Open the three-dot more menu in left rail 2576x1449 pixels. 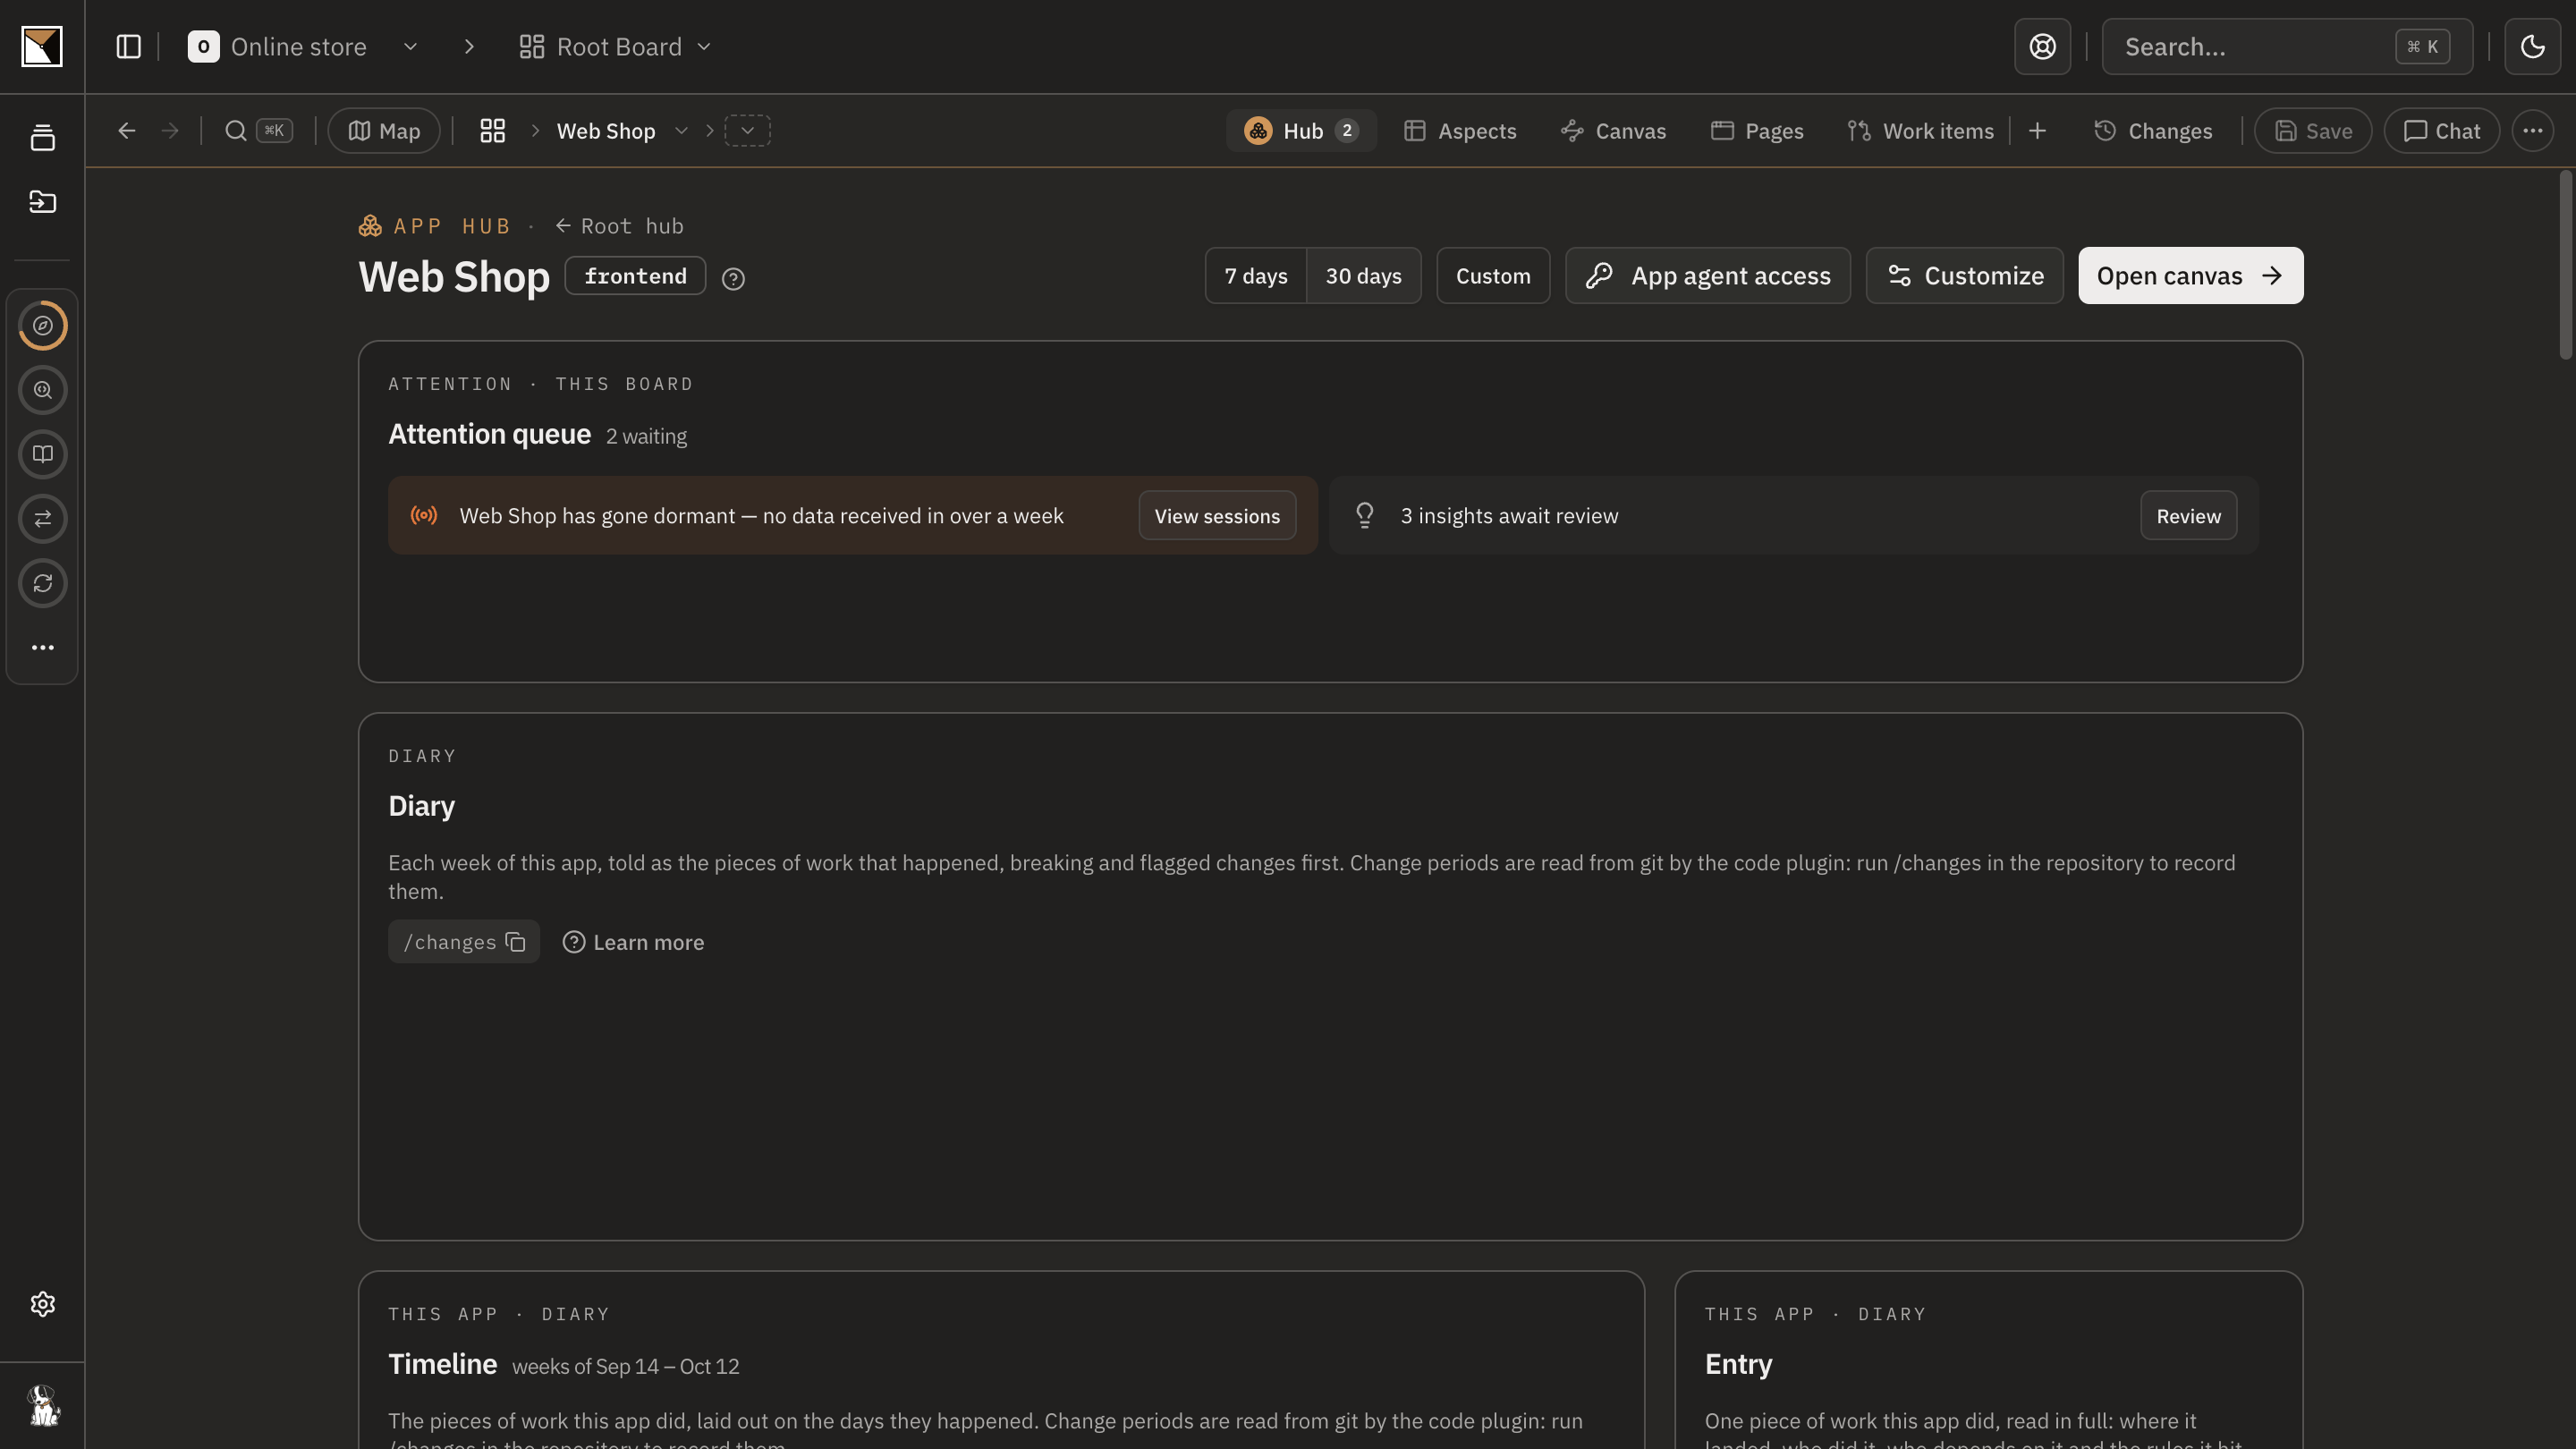tap(43, 648)
